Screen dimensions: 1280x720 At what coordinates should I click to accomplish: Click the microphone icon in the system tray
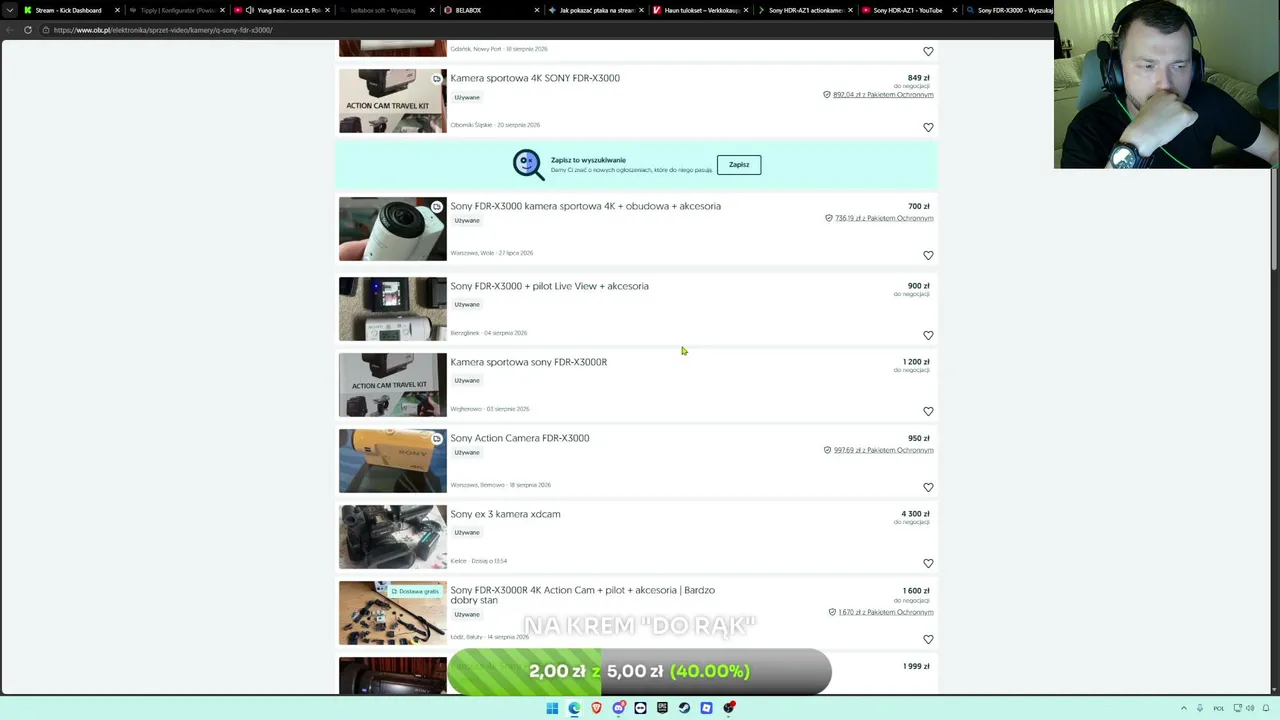(x=1200, y=708)
